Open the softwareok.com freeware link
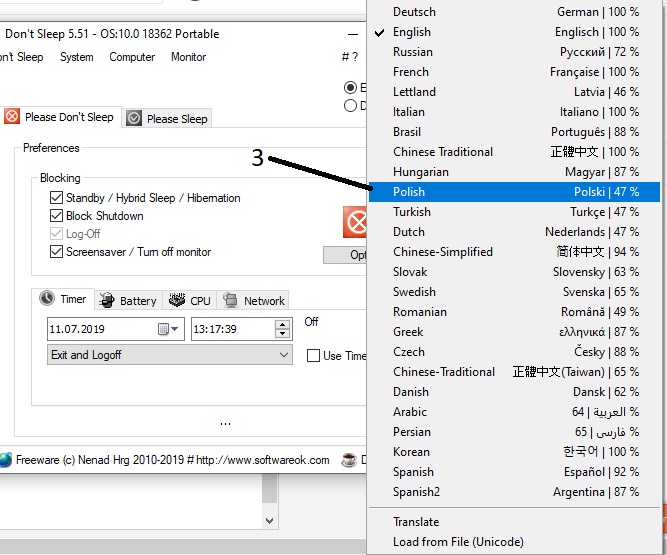 click(x=172, y=460)
